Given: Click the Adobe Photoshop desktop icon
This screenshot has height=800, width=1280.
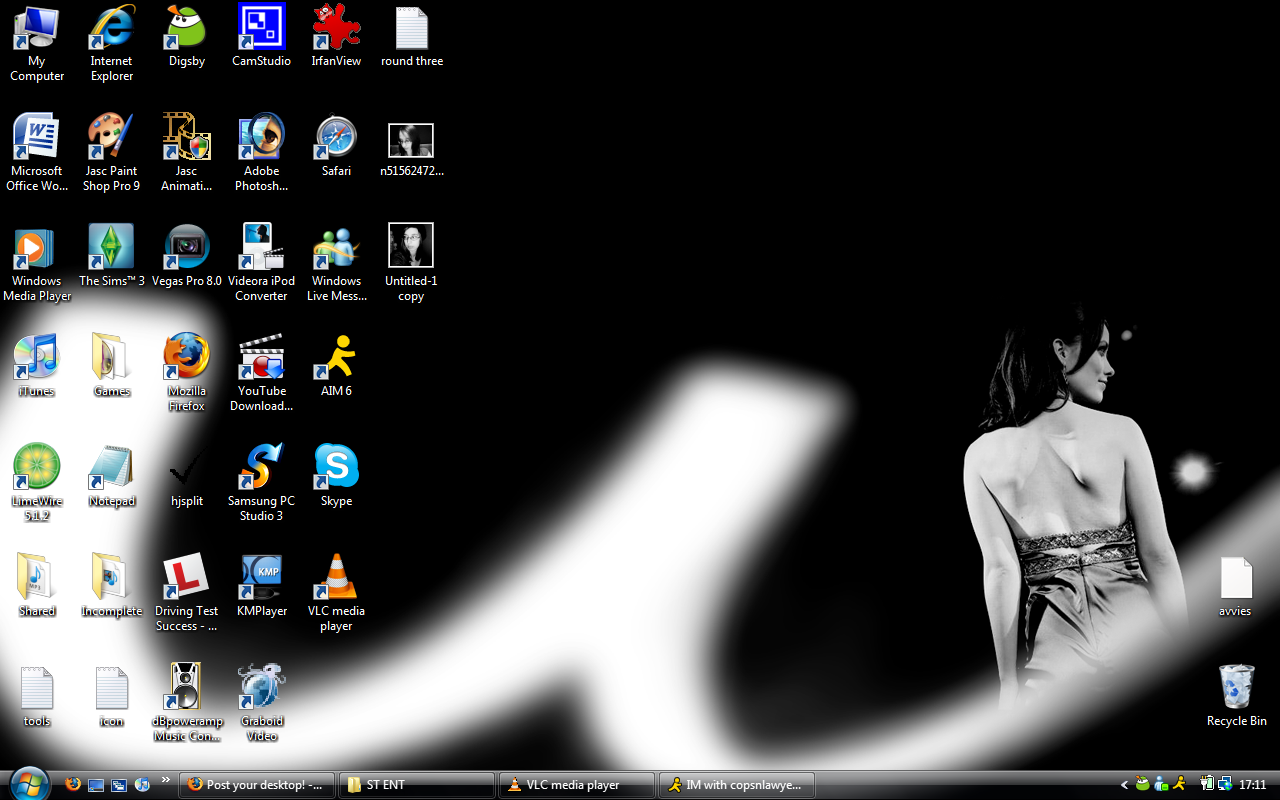Looking at the screenshot, I should point(261,138).
